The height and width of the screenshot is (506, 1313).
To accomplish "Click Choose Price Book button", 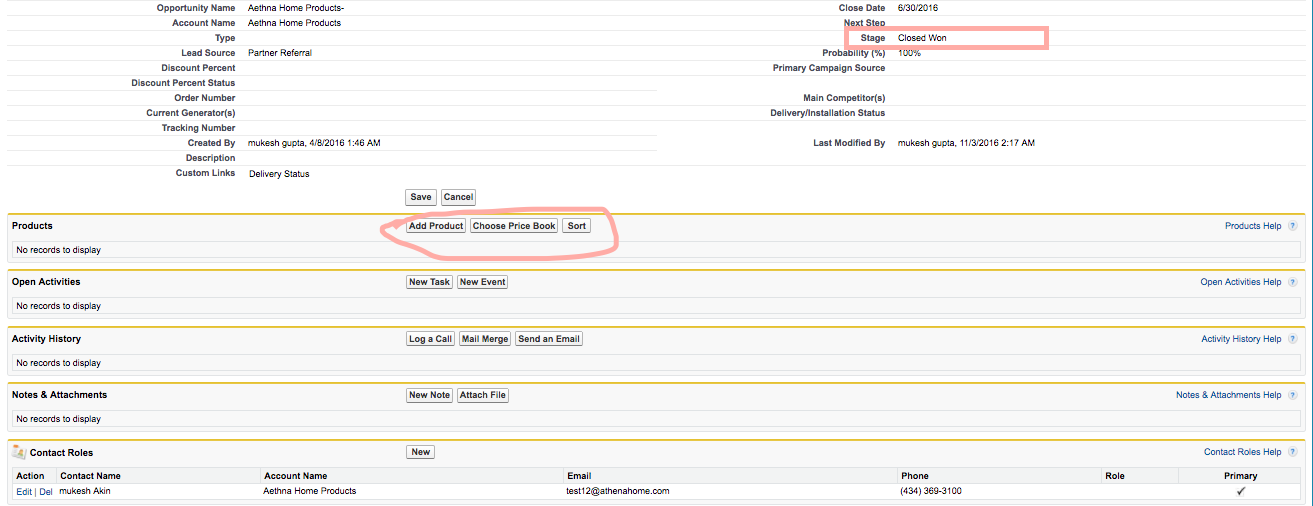I will (x=514, y=226).
